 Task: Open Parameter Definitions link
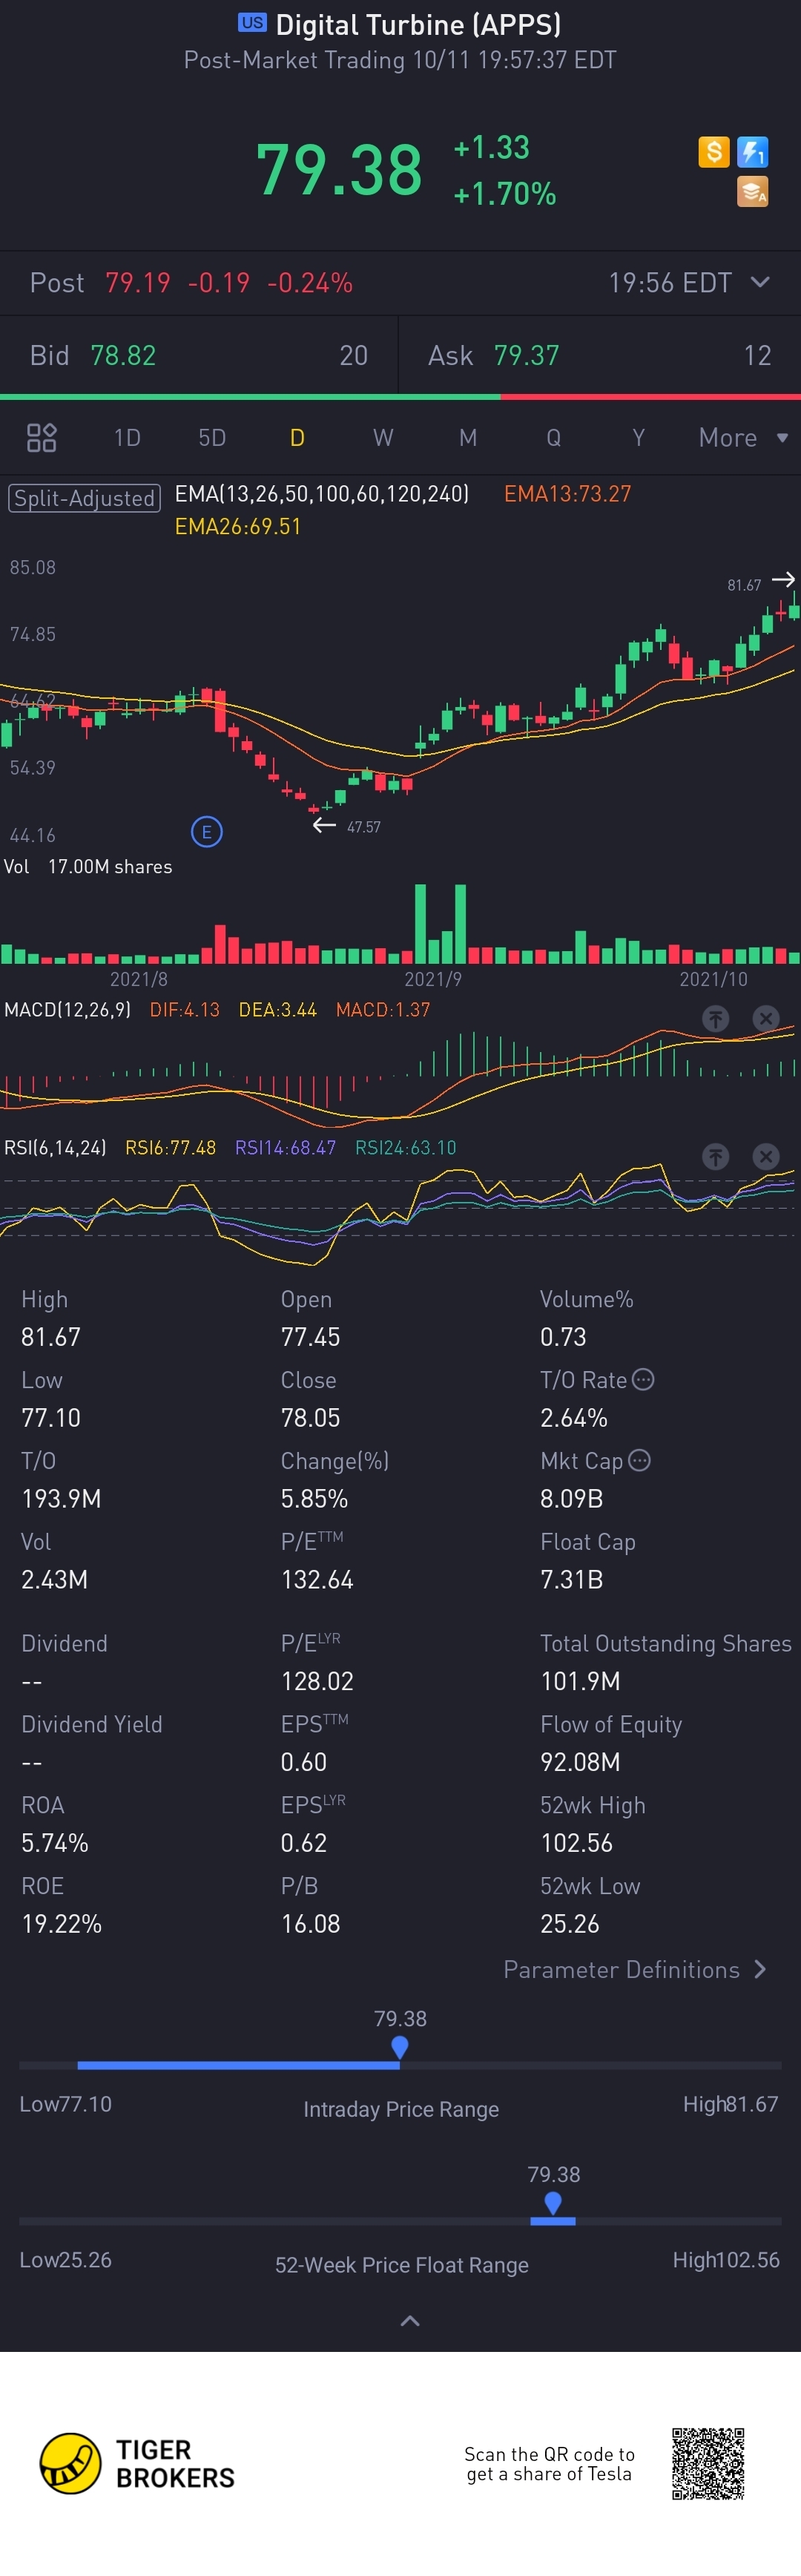click(x=634, y=1969)
